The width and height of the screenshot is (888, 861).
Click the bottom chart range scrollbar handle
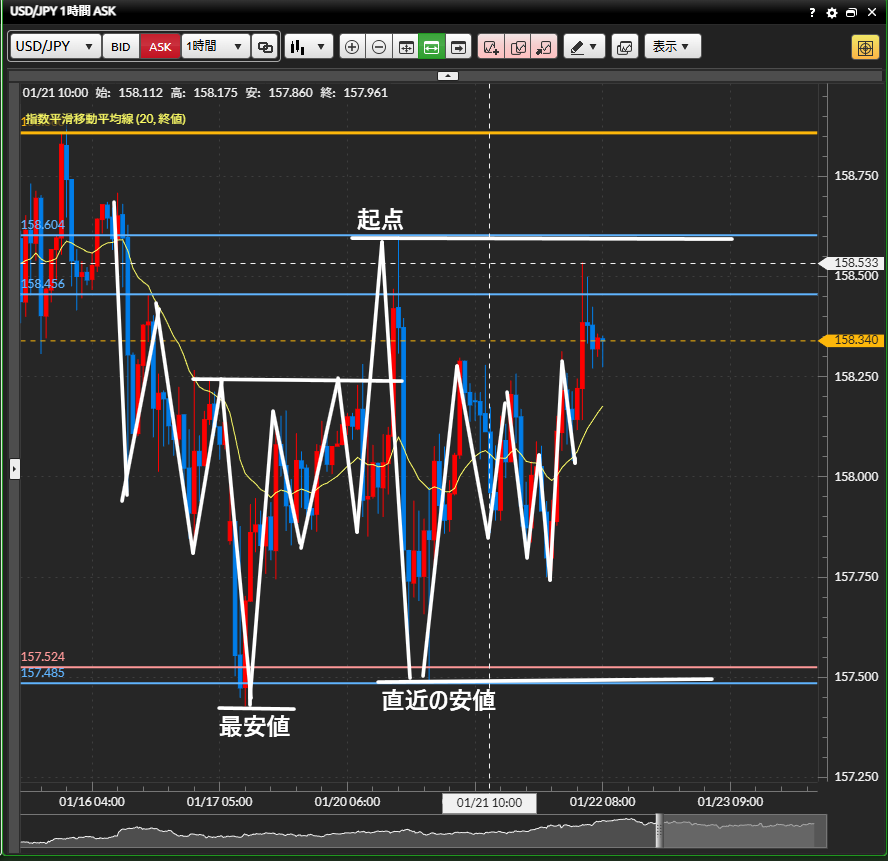pos(659,830)
